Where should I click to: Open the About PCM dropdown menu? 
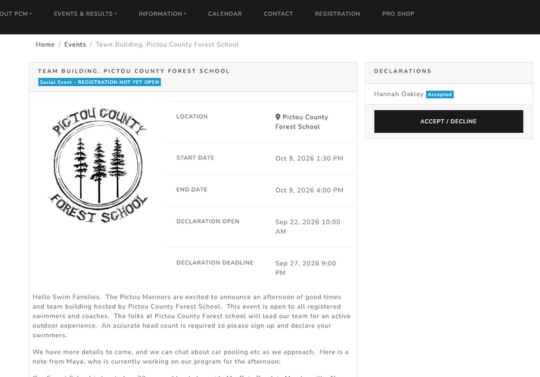point(15,14)
